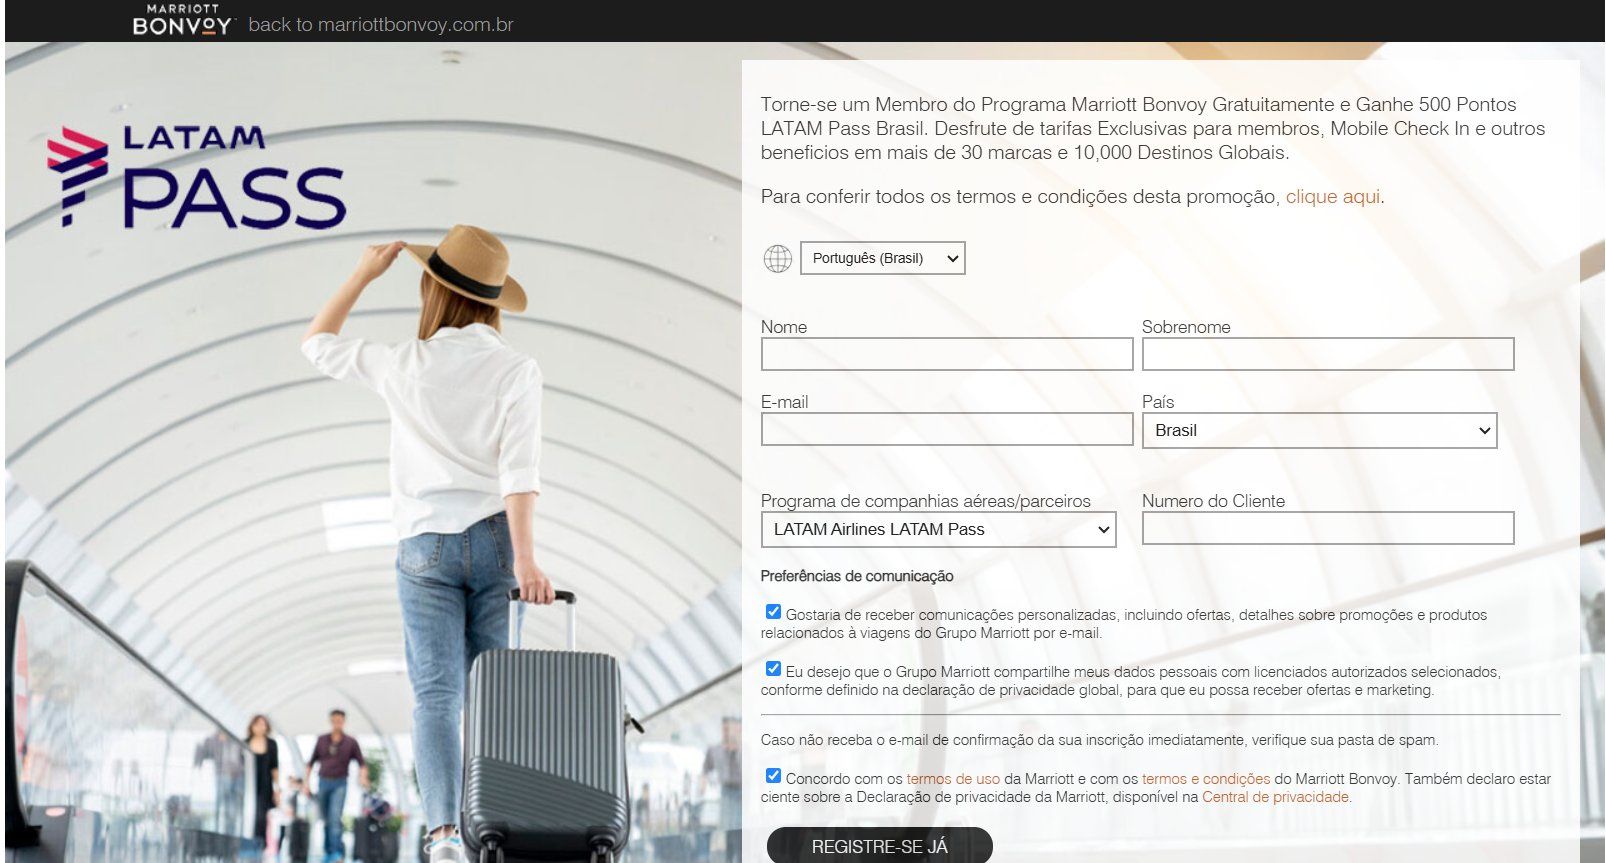Click the LATAM Pass logo
Screen dimensions: 1606x863
196,177
